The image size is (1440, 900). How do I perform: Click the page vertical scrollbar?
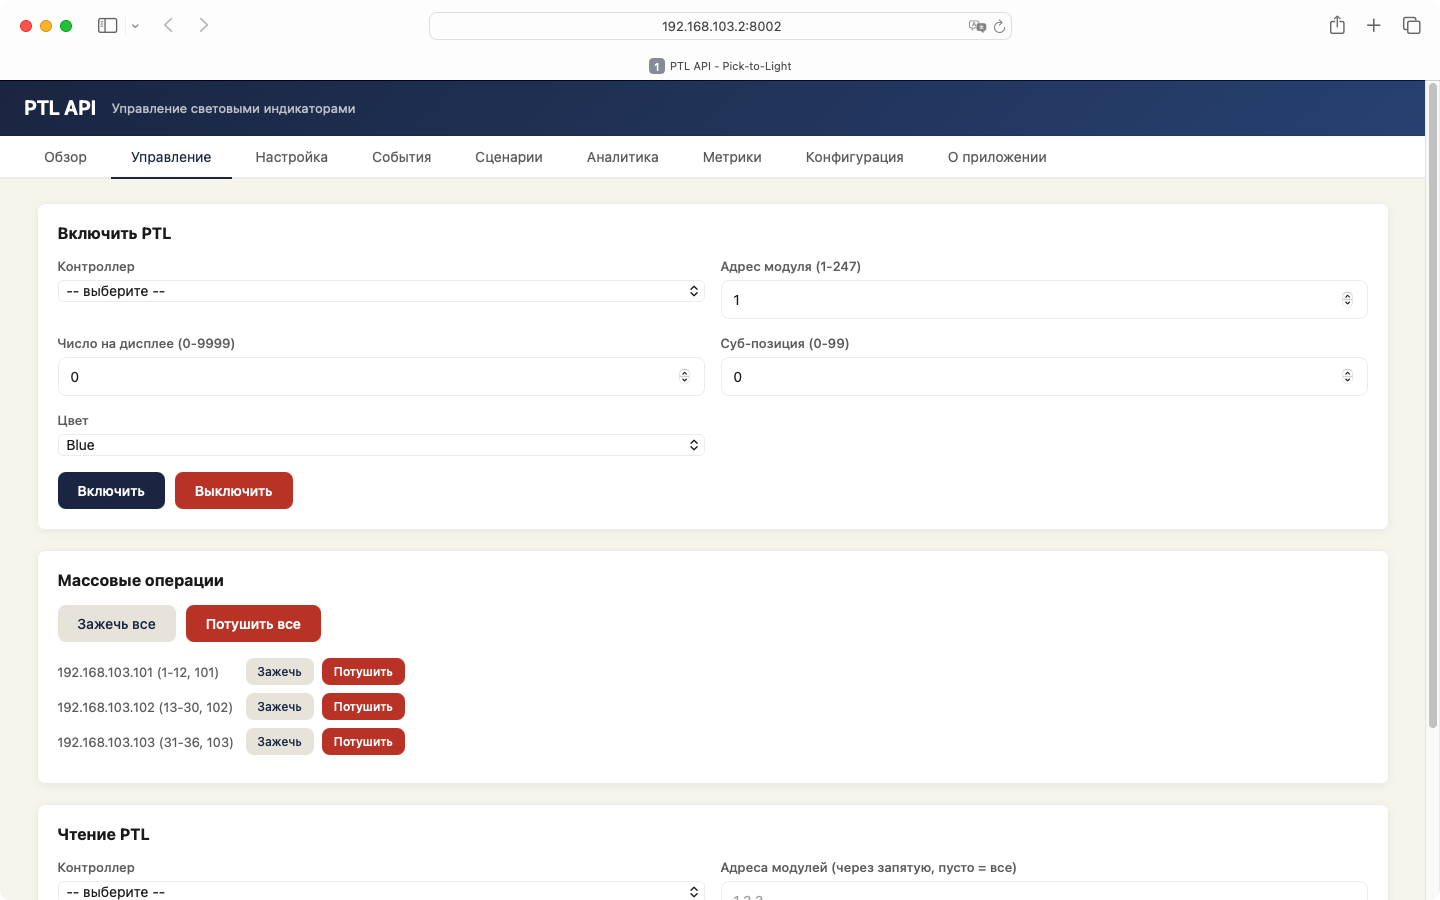click(x=1432, y=400)
